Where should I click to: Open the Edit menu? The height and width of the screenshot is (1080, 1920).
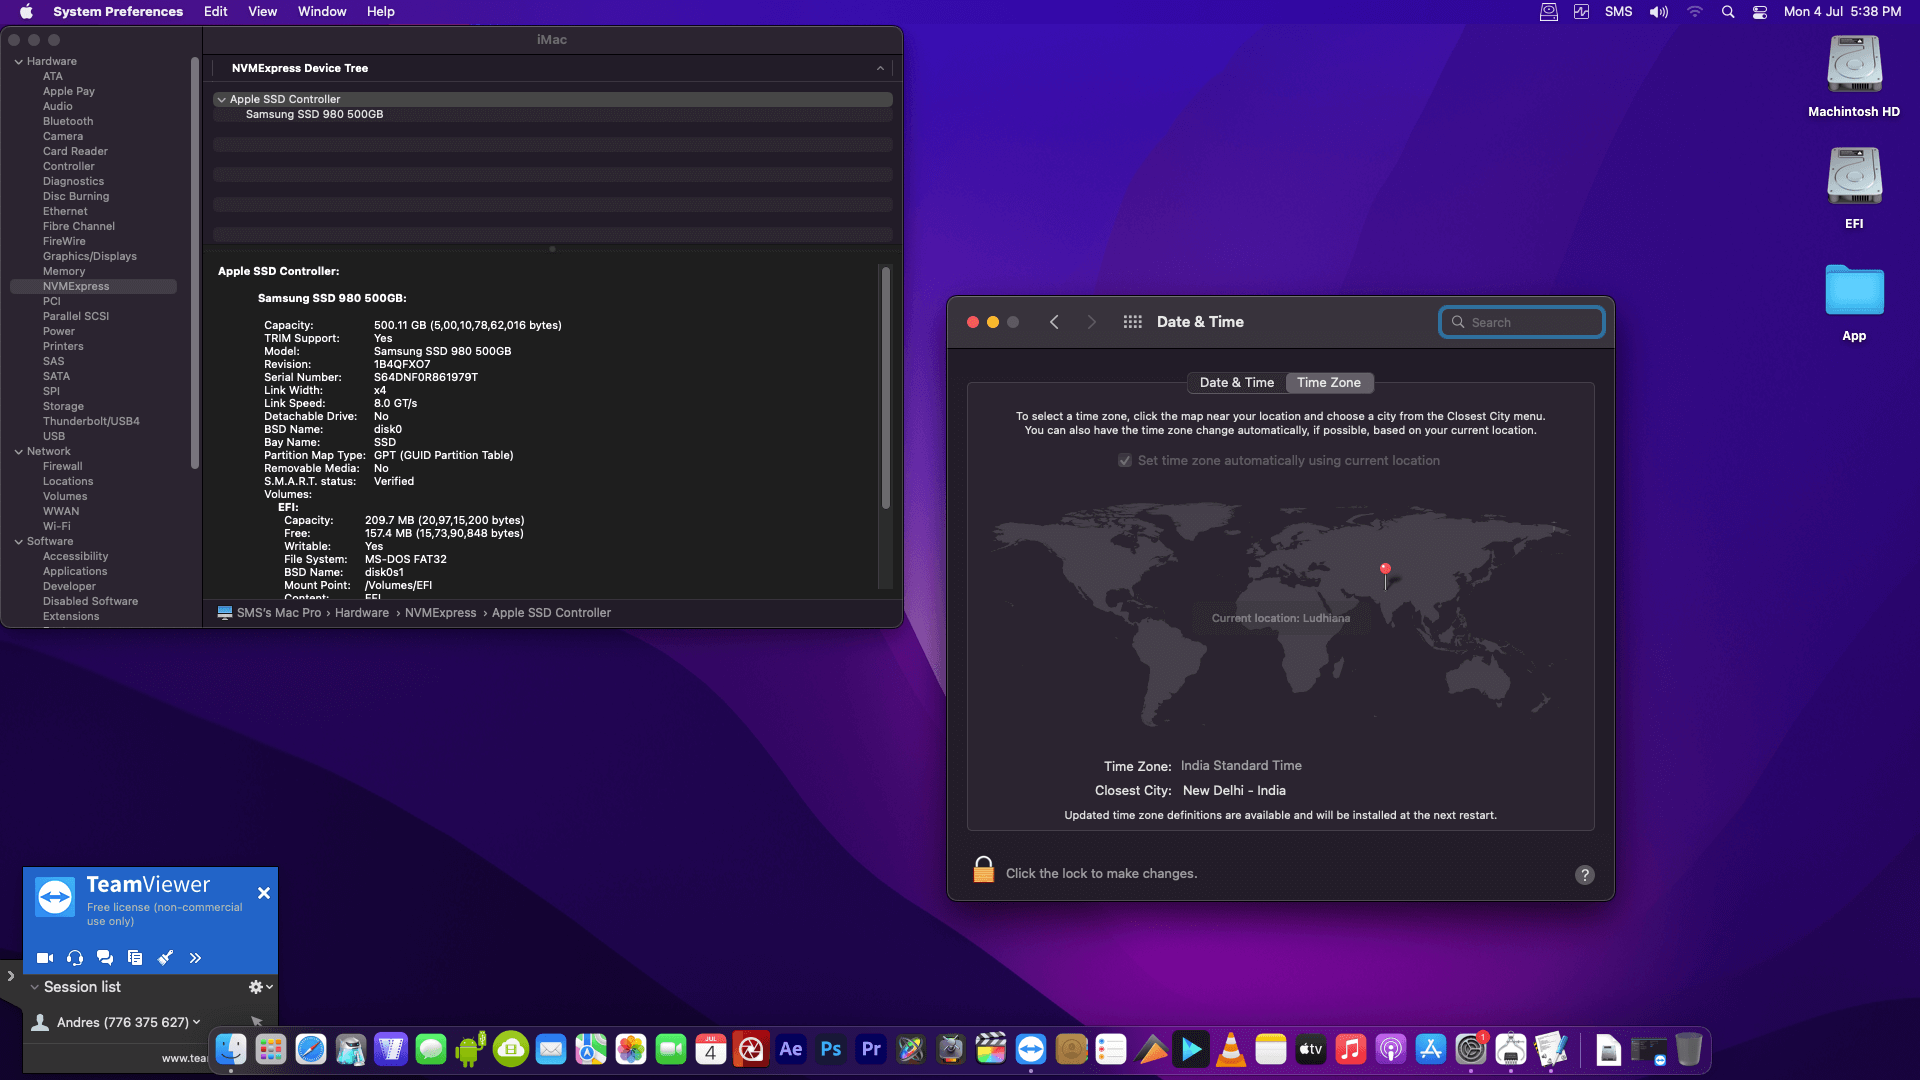coord(215,12)
